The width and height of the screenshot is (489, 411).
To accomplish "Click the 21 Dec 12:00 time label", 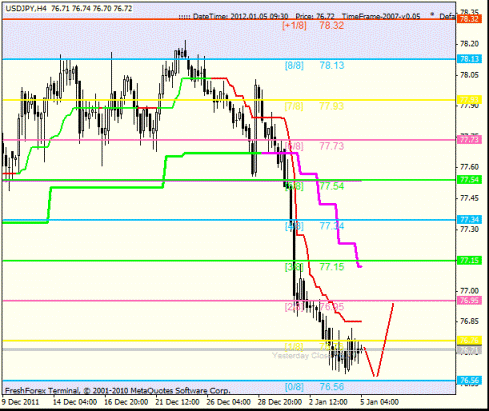I will pos(177,402).
